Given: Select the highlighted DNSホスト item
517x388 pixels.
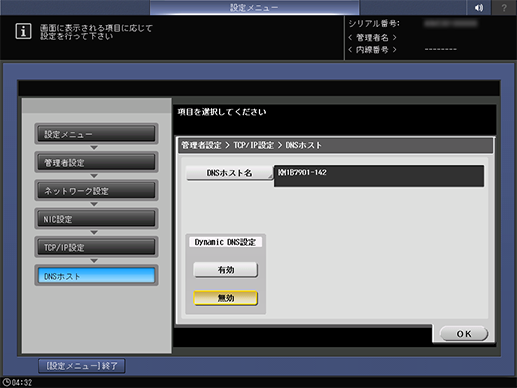Looking at the screenshot, I should [x=96, y=276].
